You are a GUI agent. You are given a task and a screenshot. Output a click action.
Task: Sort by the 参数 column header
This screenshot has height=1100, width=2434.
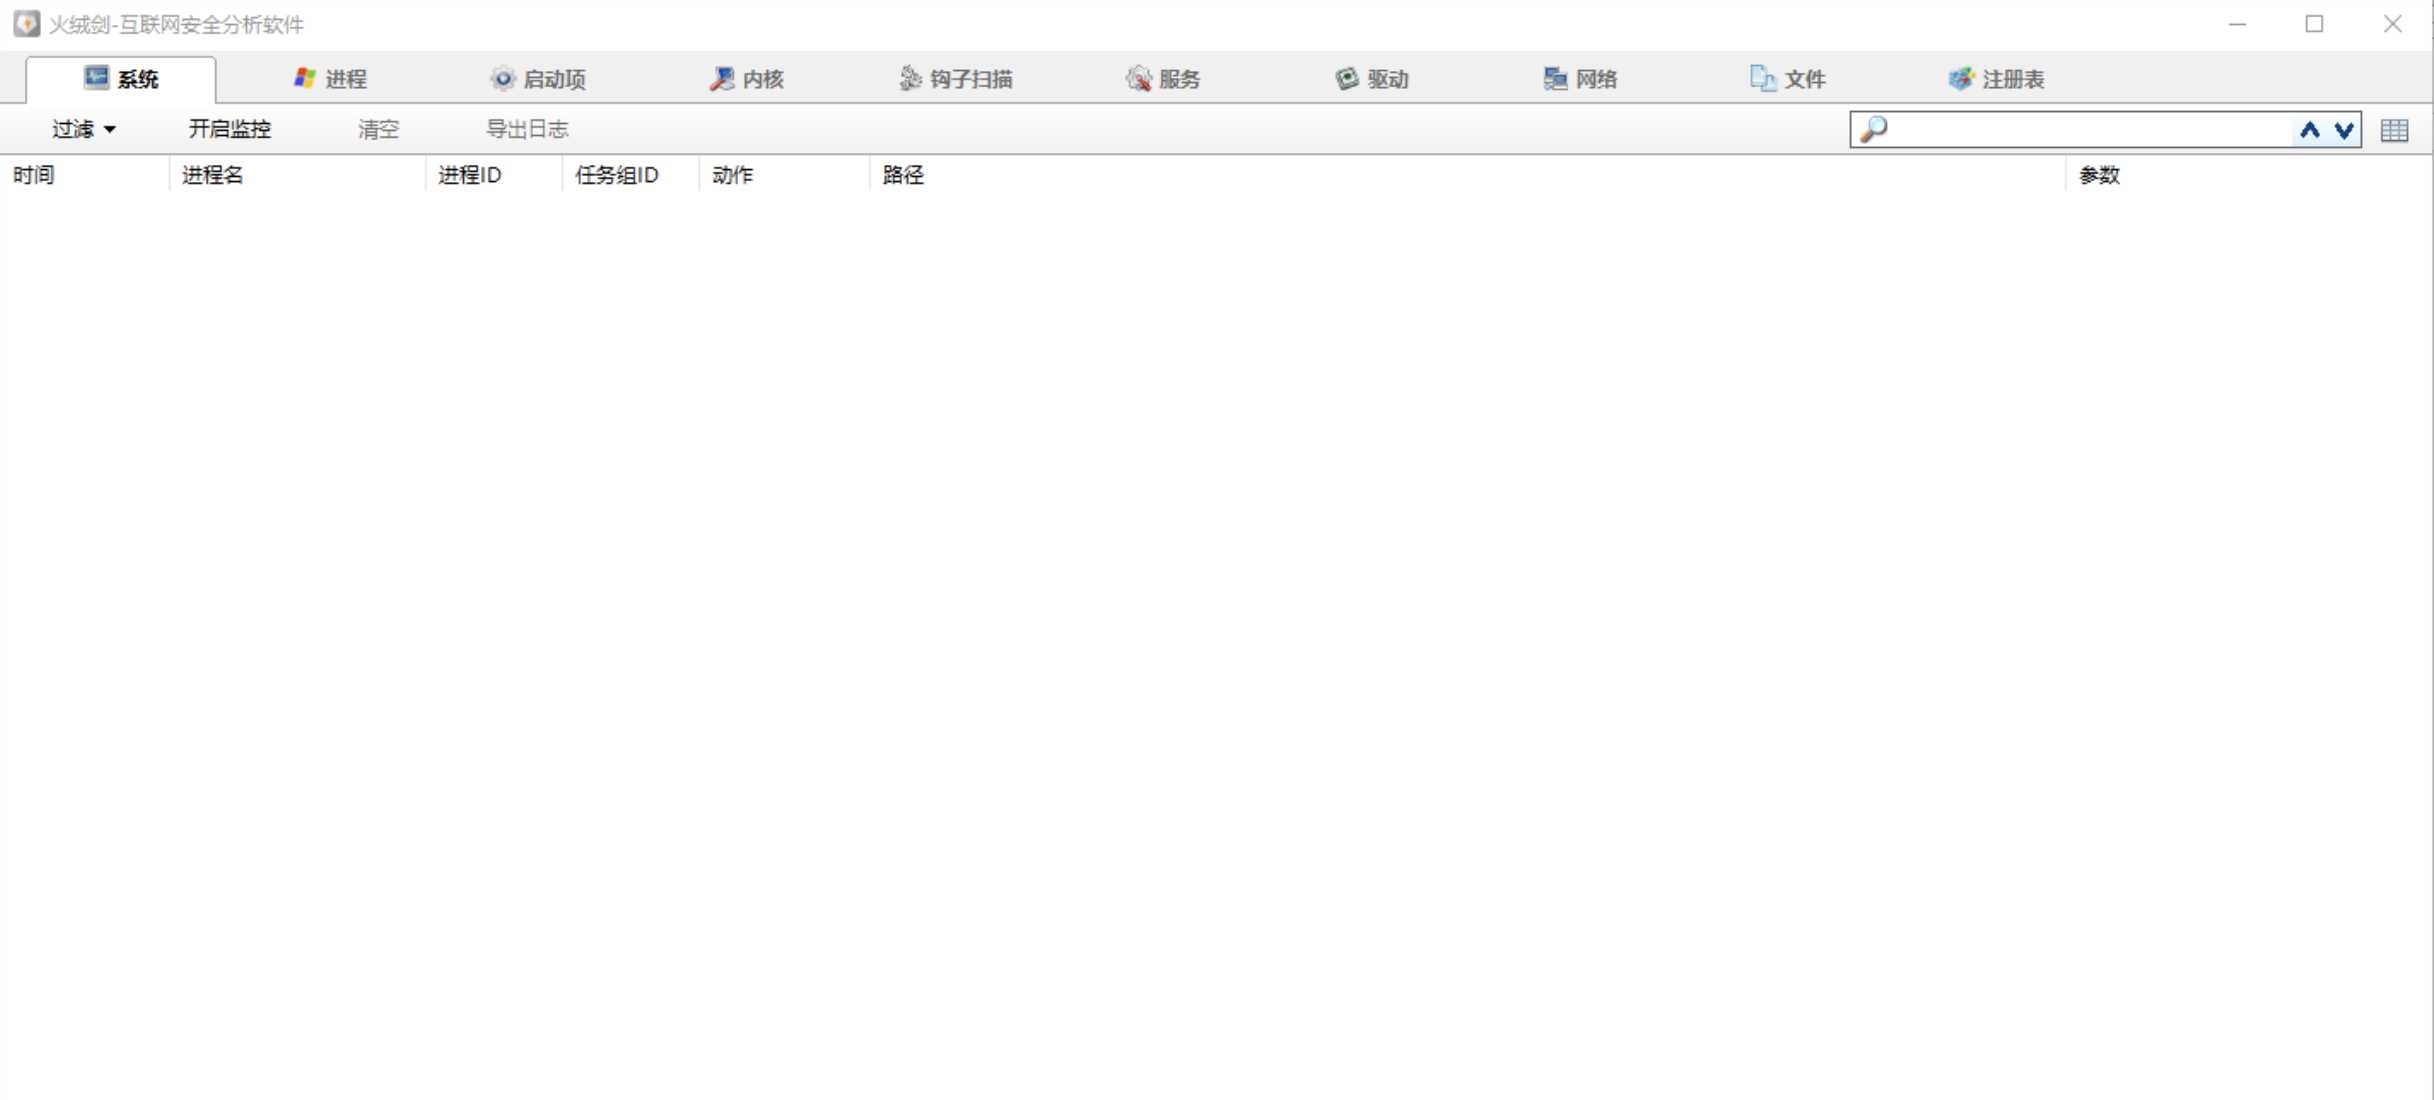coord(2248,175)
